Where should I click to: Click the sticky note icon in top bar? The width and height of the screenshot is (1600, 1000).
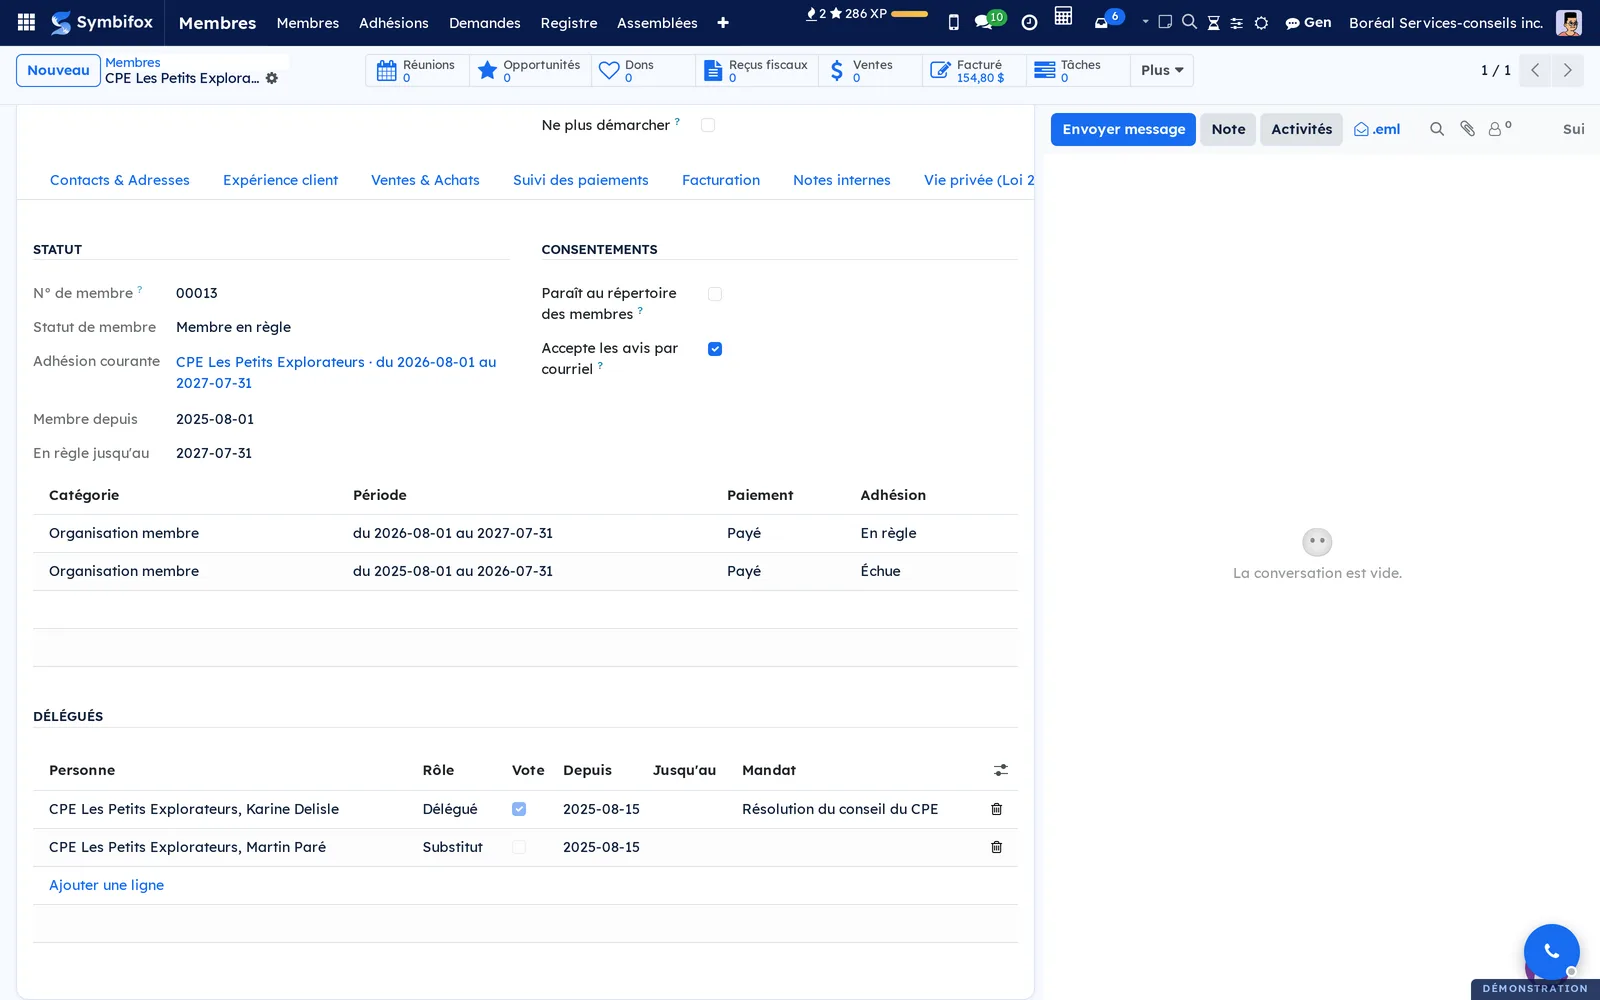click(x=1165, y=22)
